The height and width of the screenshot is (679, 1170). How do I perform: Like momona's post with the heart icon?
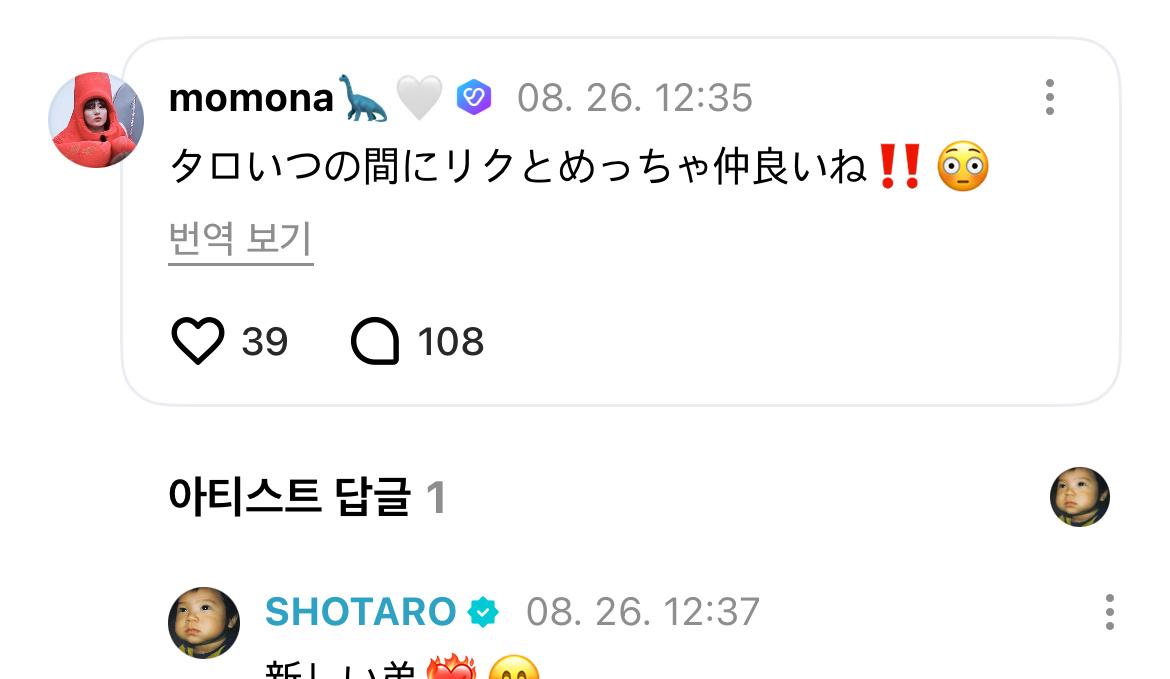tap(198, 341)
